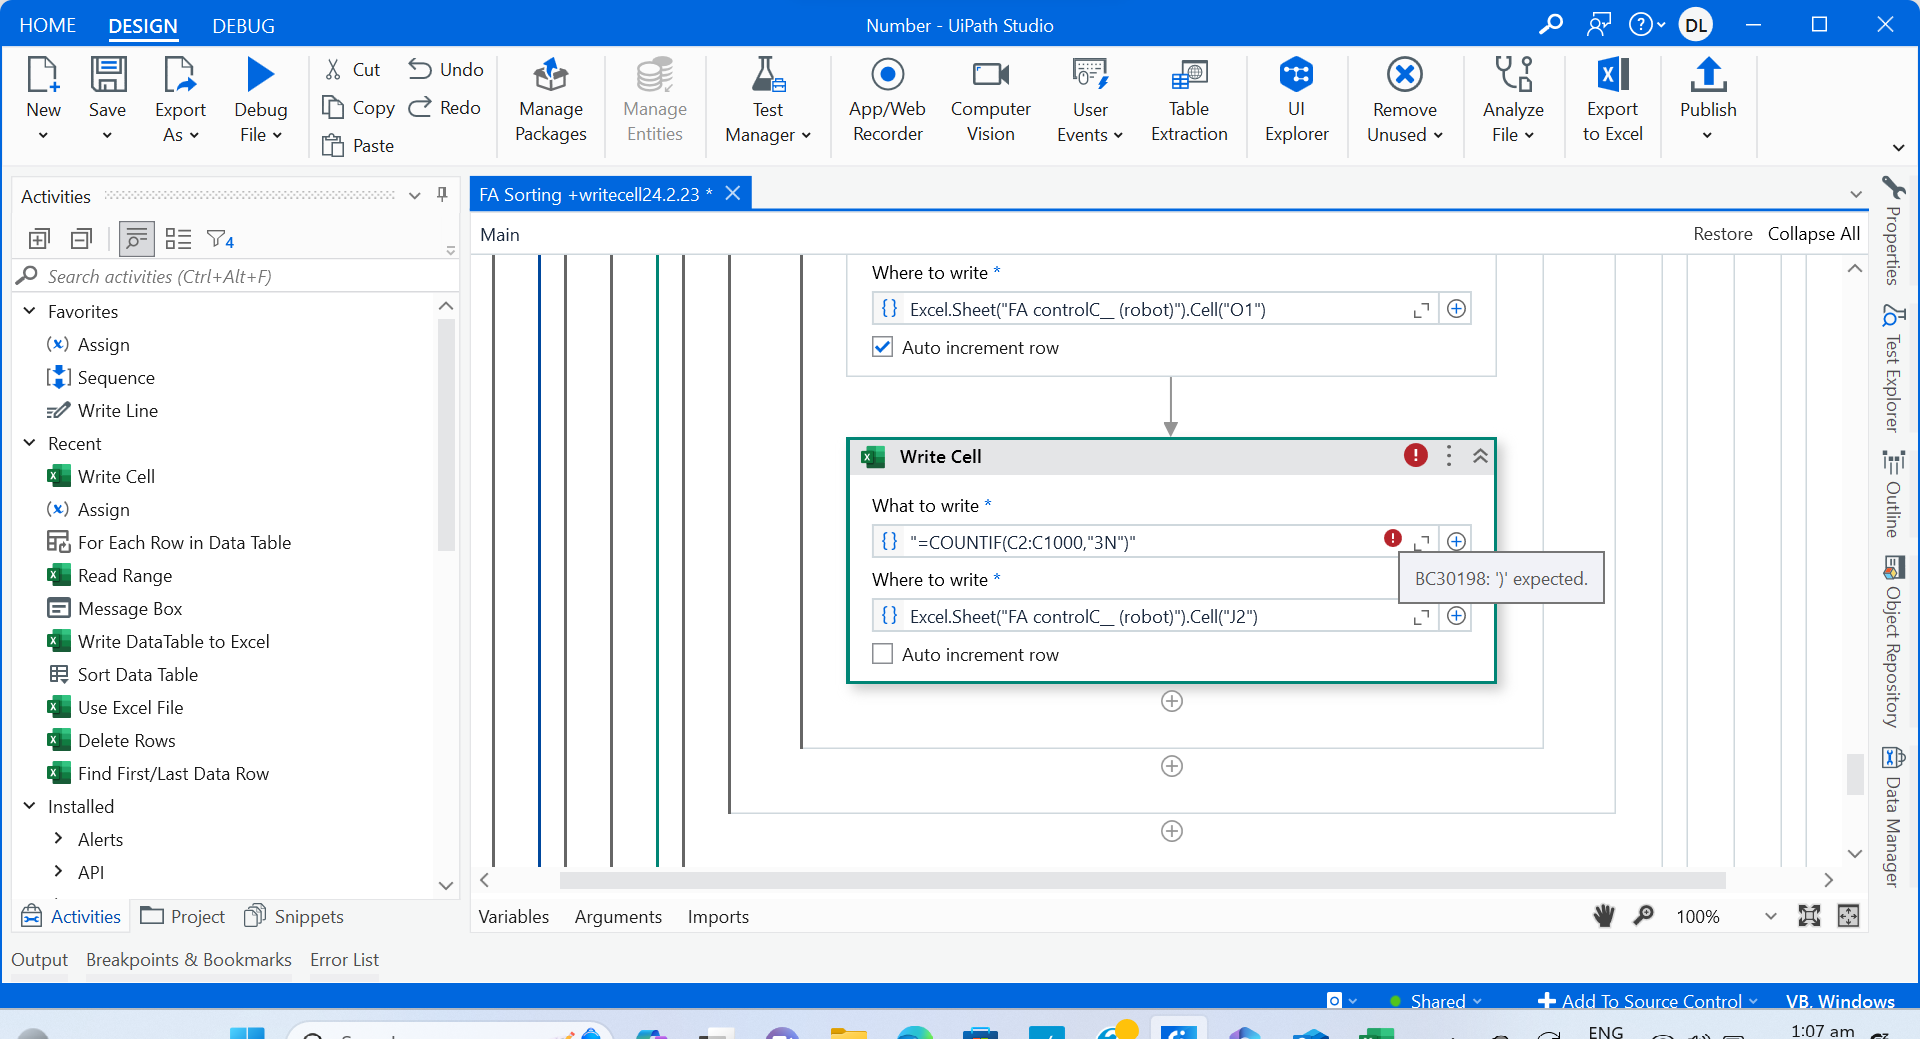This screenshot has height=1039, width=1920.
Task: Collapse the Recent group
Action: tap(30, 443)
